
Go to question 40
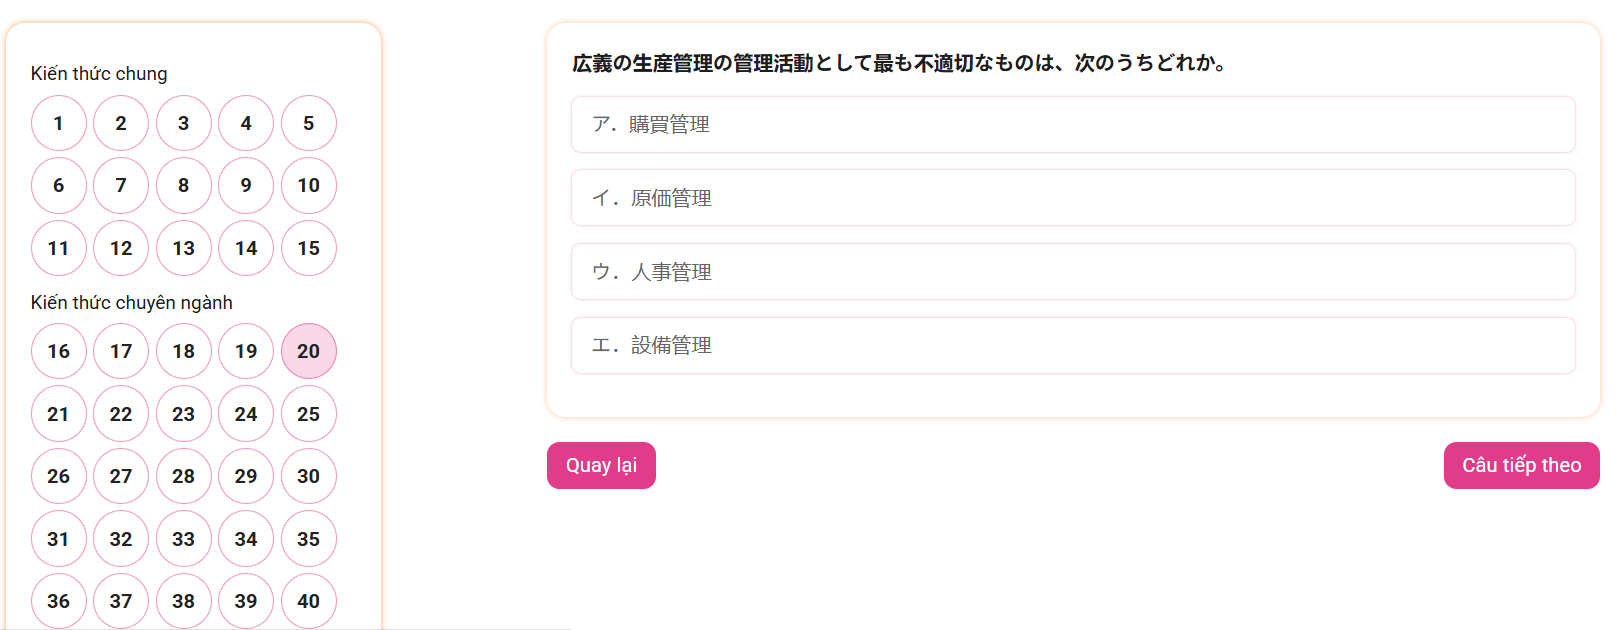pos(309,601)
